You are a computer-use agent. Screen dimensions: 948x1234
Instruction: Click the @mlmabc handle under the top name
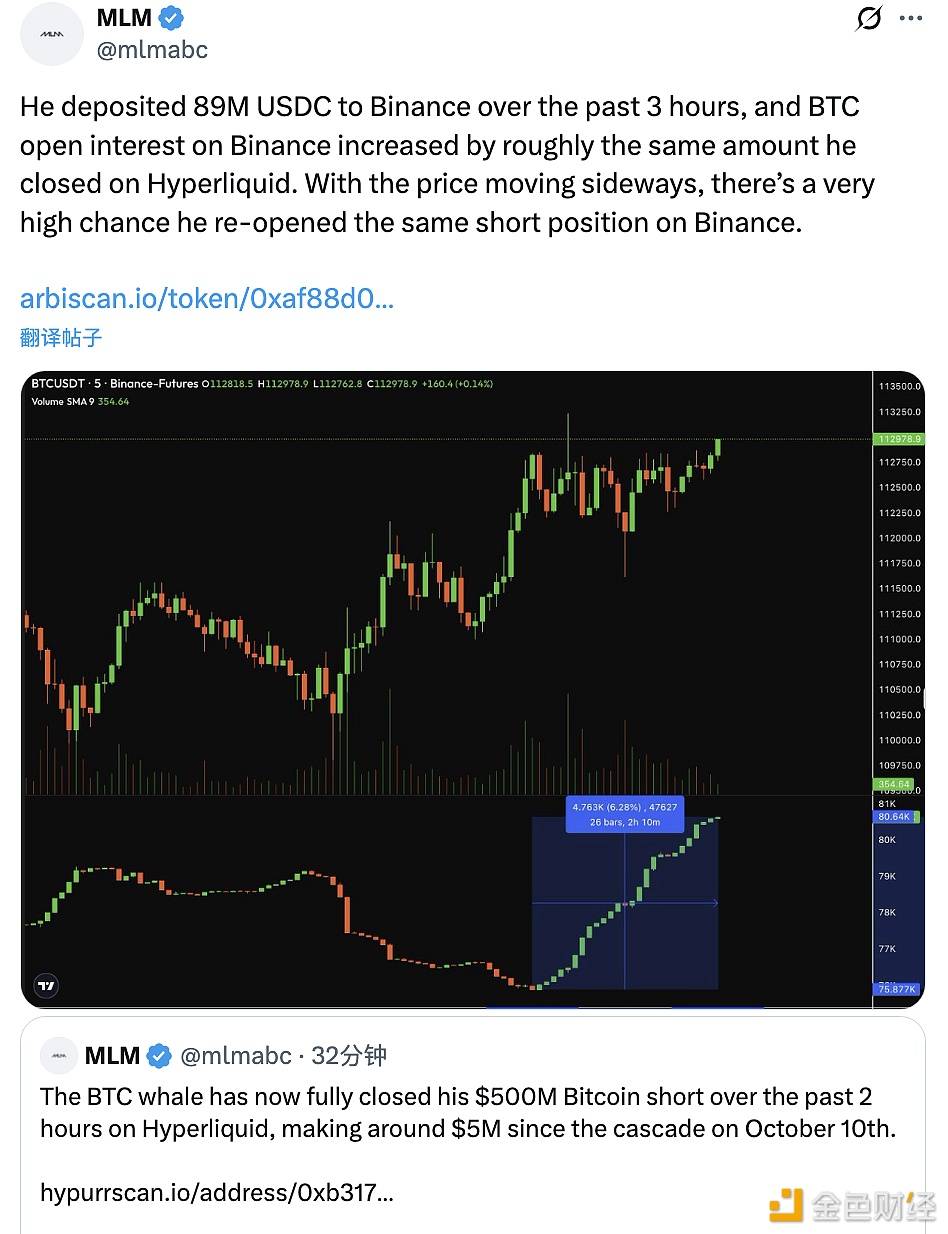click(152, 50)
